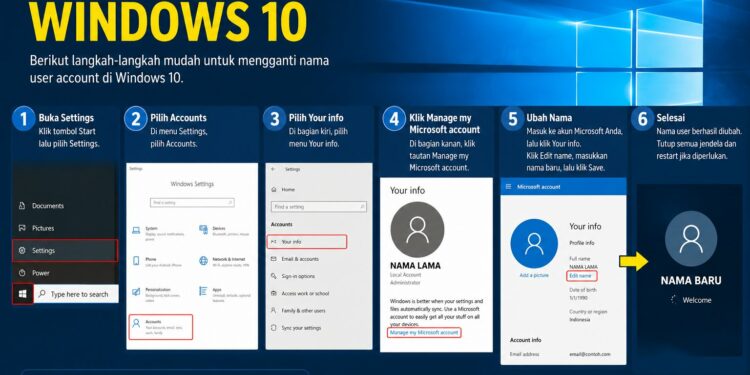Screen dimensions: 750x375
Task: Click the 'Profile info' label
Action: point(582,243)
